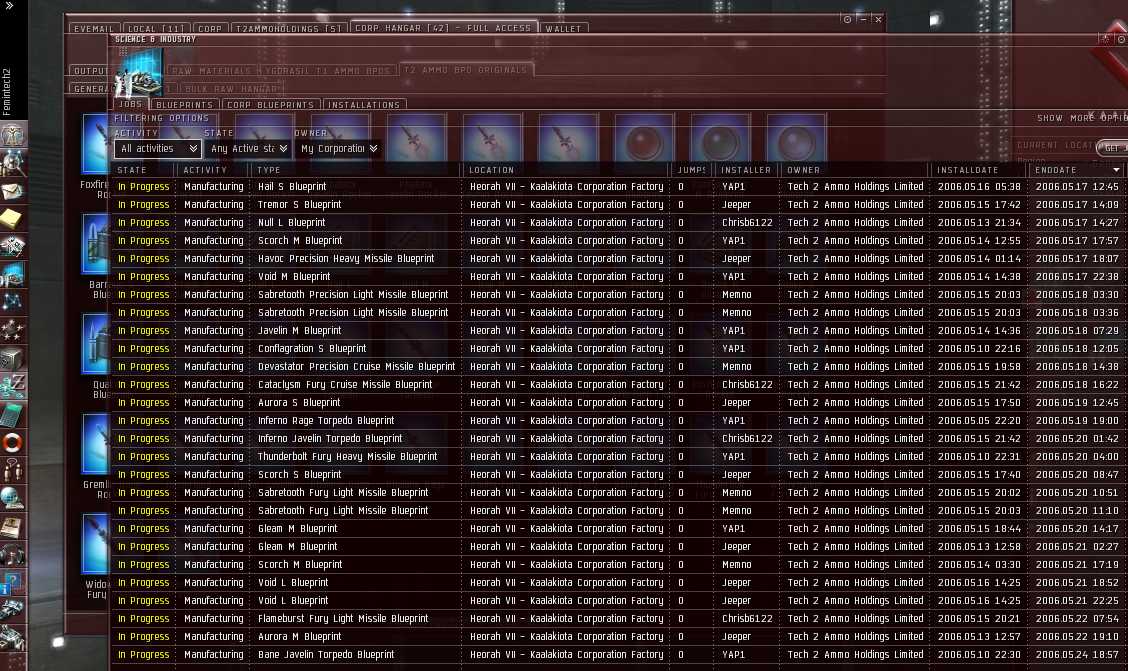The width and height of the screenshot is (1128, 671).
Task: Open the headphones jukebox sidebar icon
Action: [x=13, y=554]
